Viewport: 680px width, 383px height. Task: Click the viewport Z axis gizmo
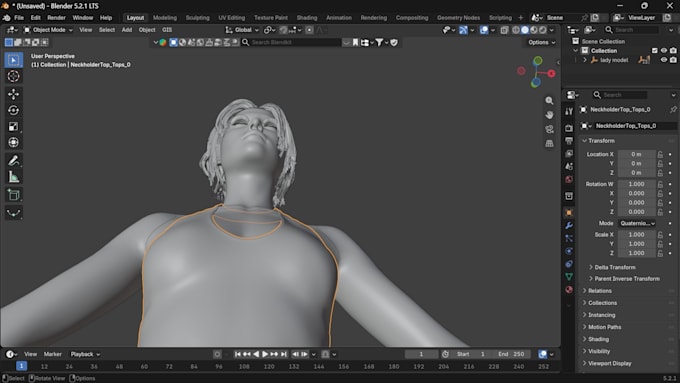click(536, 82)
